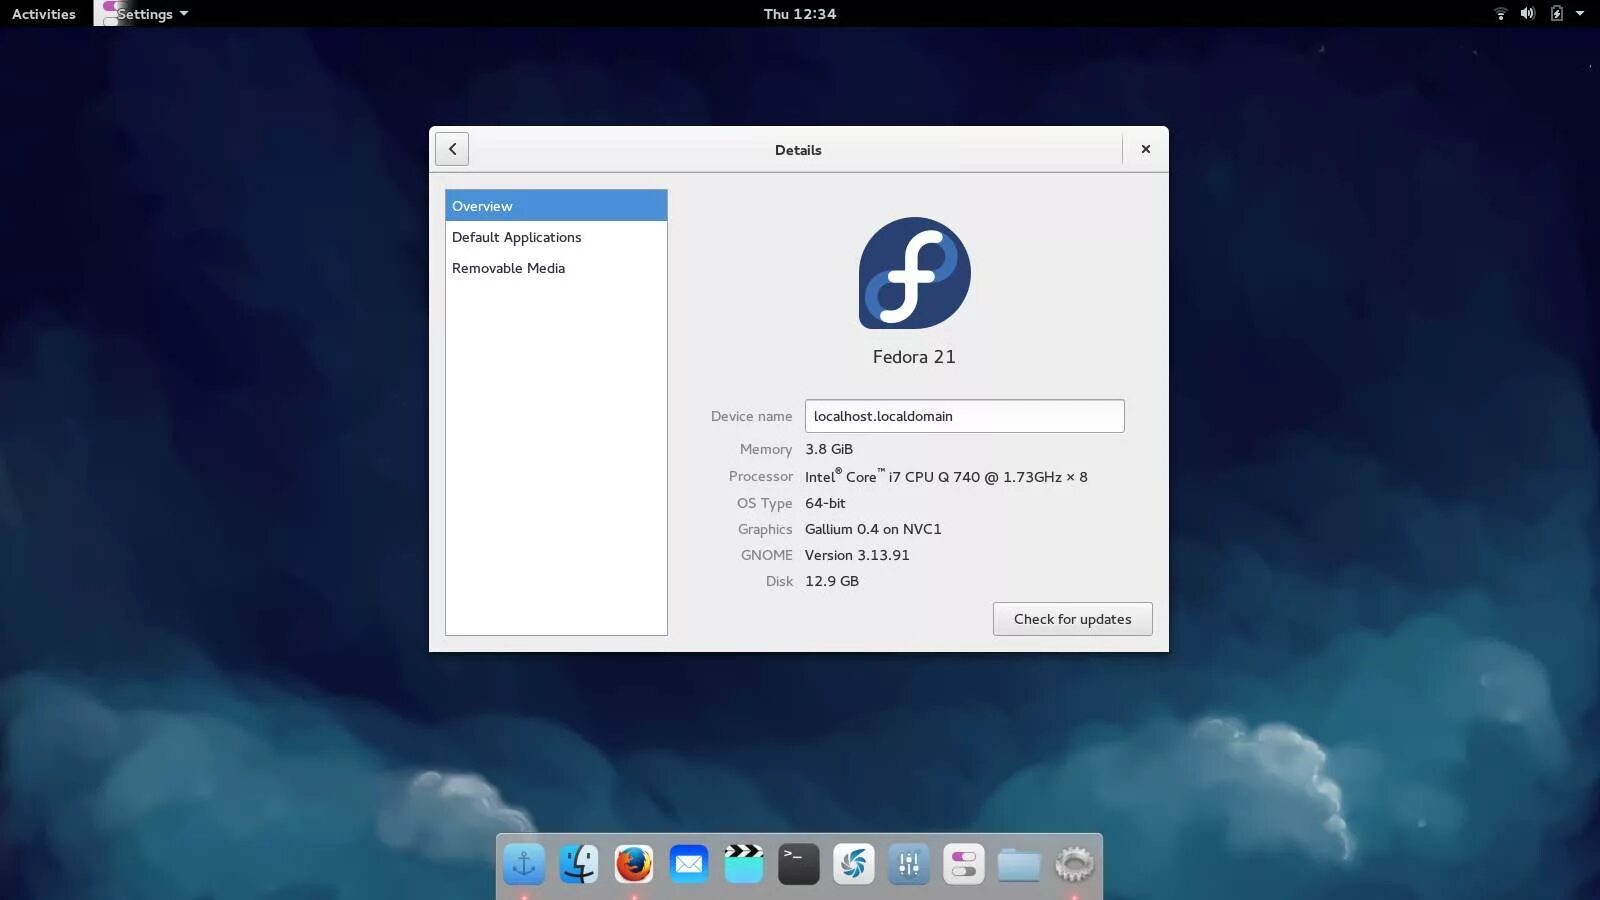This screenshot has height=900, width=1600.
Task: Click the Device name input field
Action: tap(965, 416)
